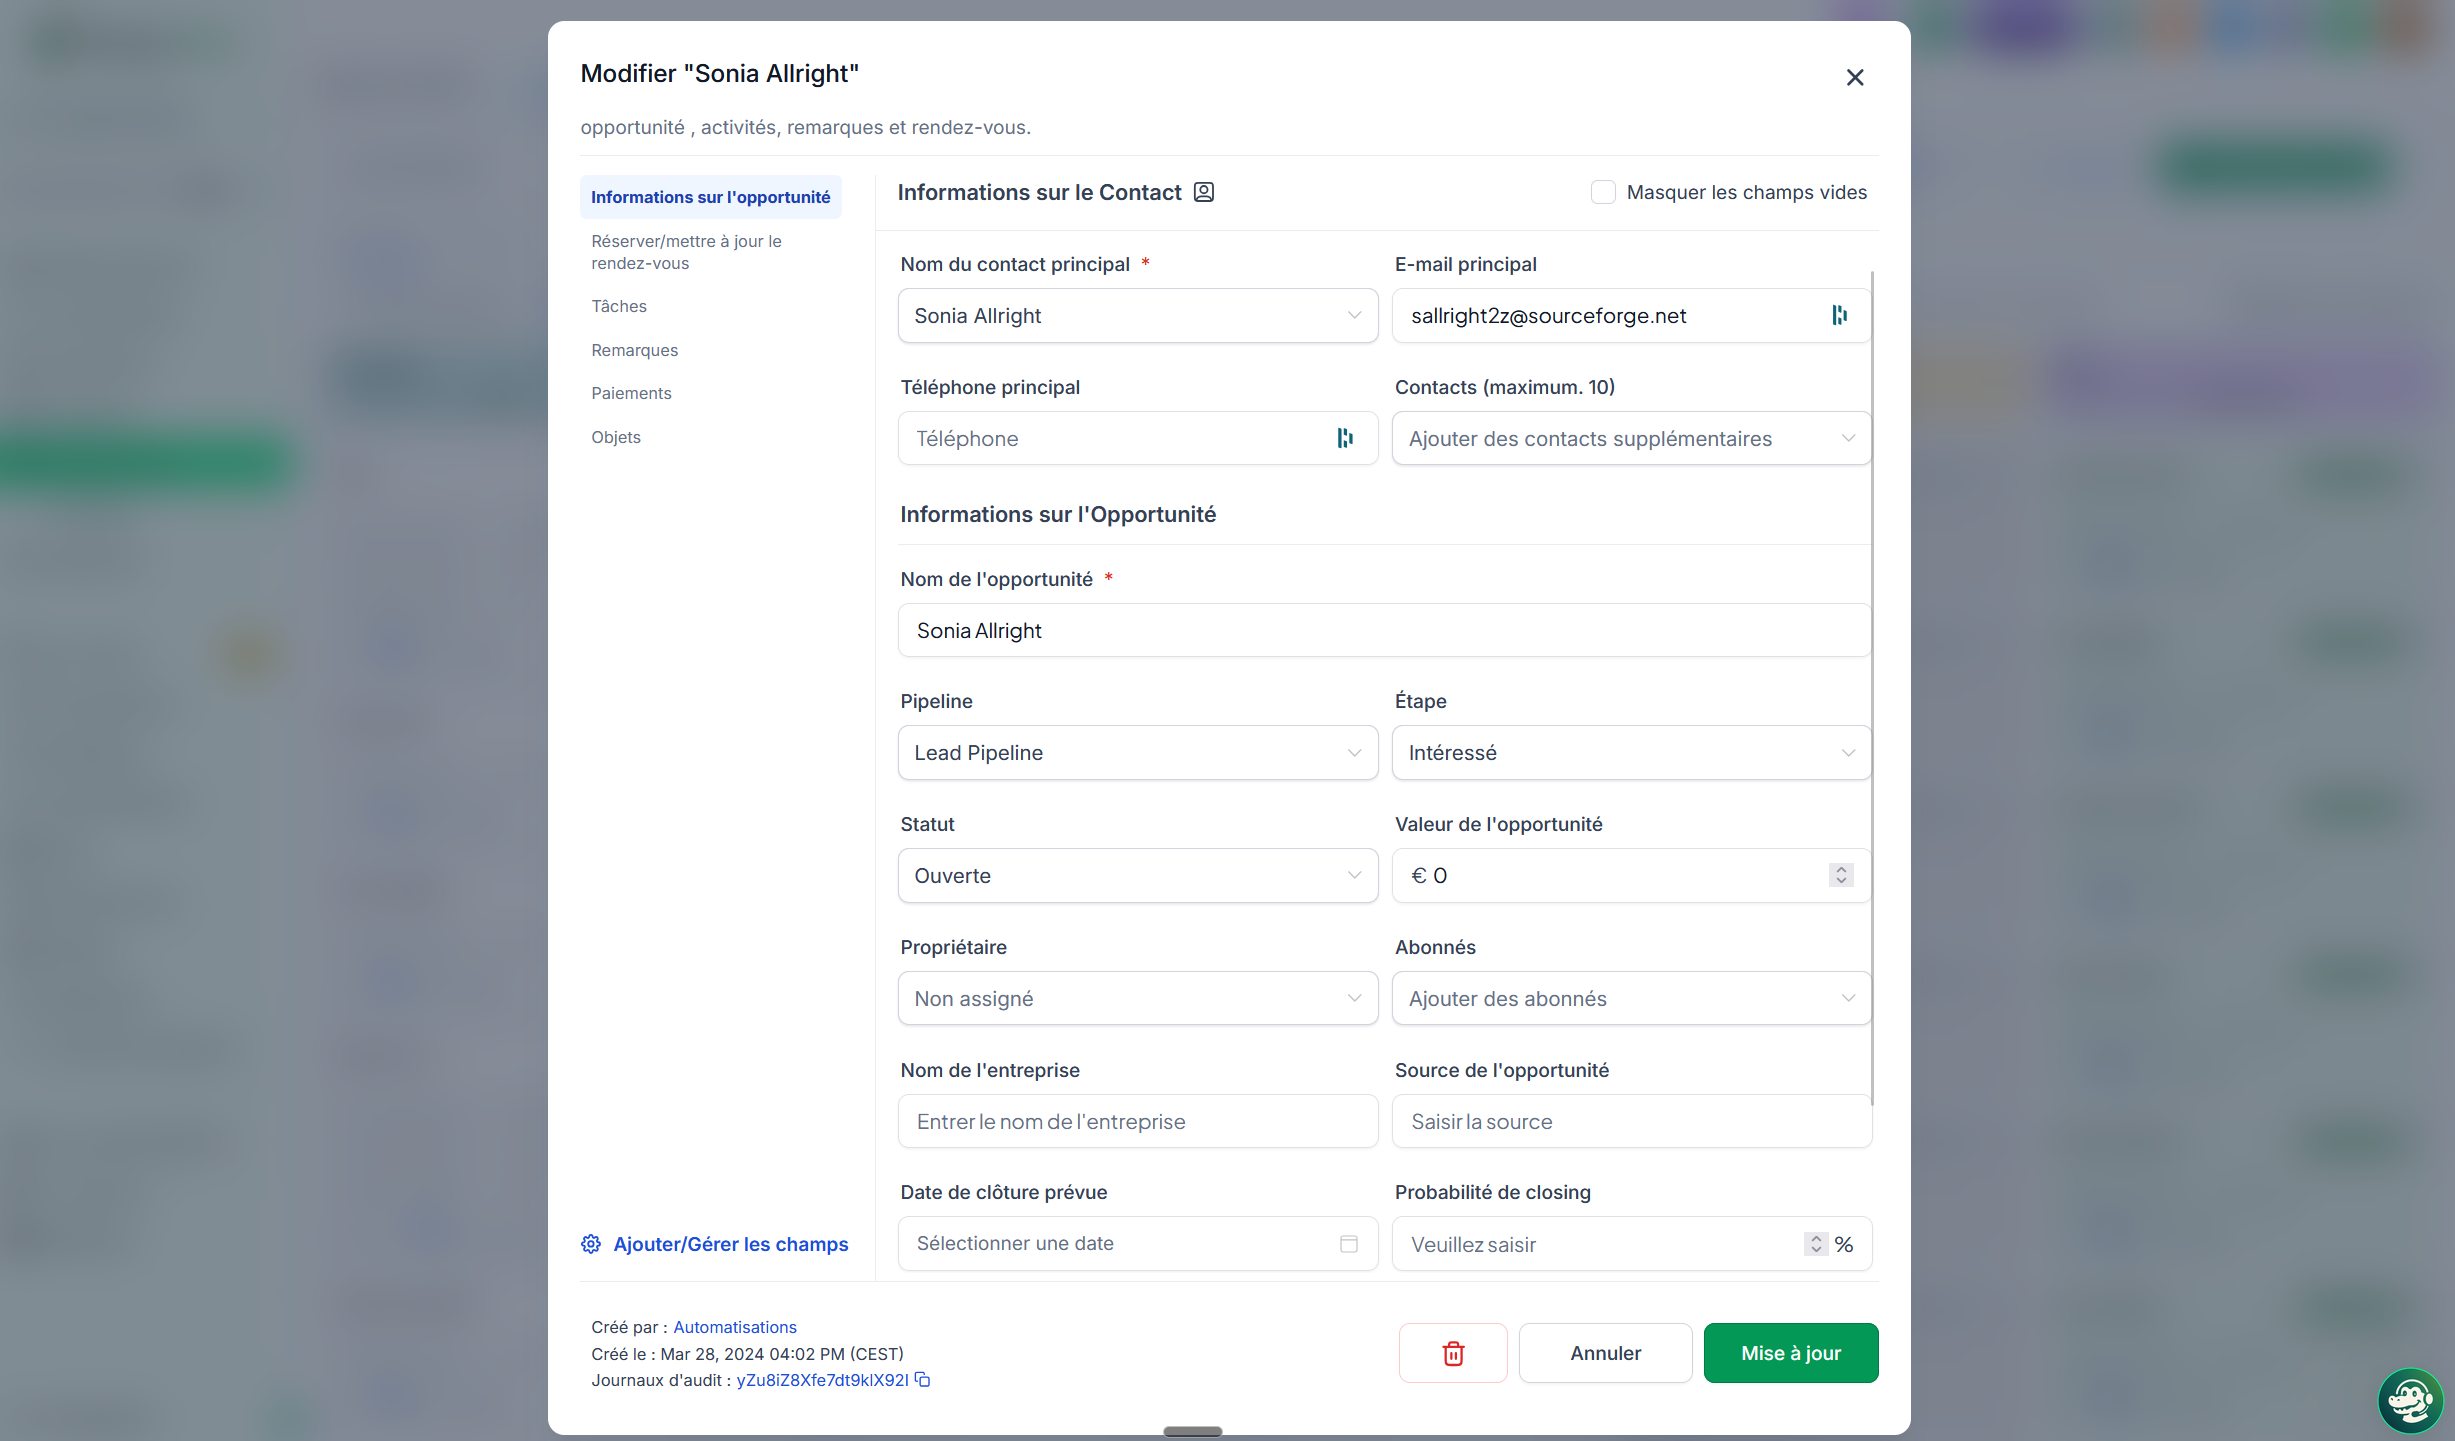Expand the Pipeline dropdown showing Lead Pipeline
Viewport: 2455px width, 1441px height.
click(1138, 753)
